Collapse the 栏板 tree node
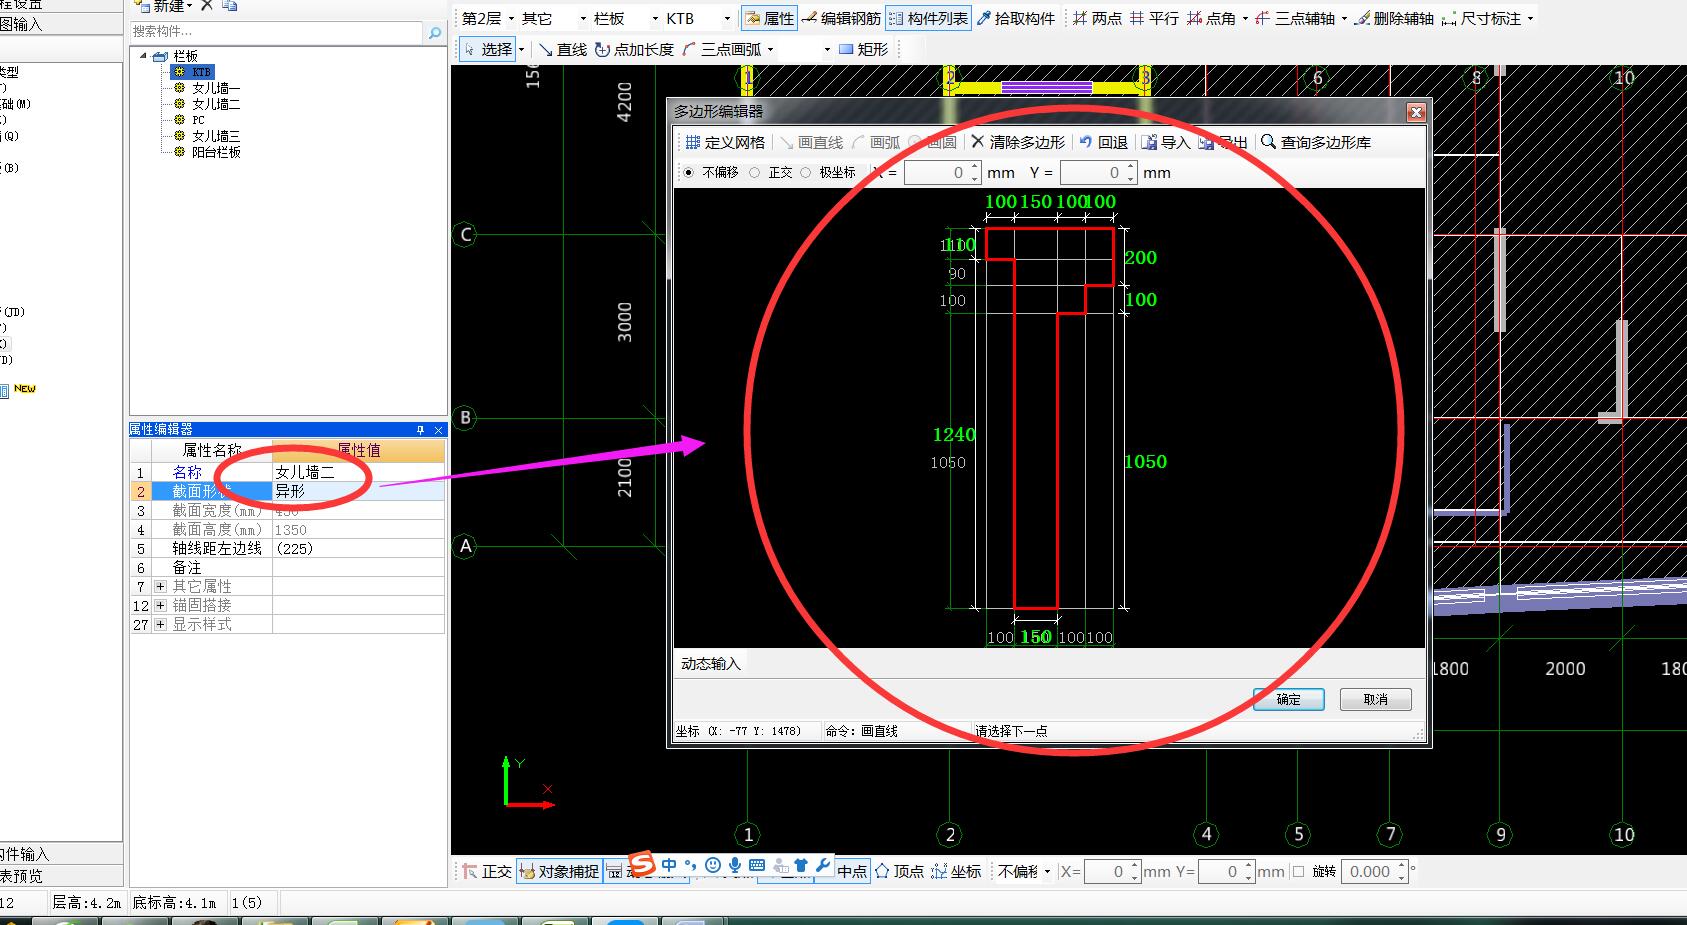1687x925 pixels. 144,56
